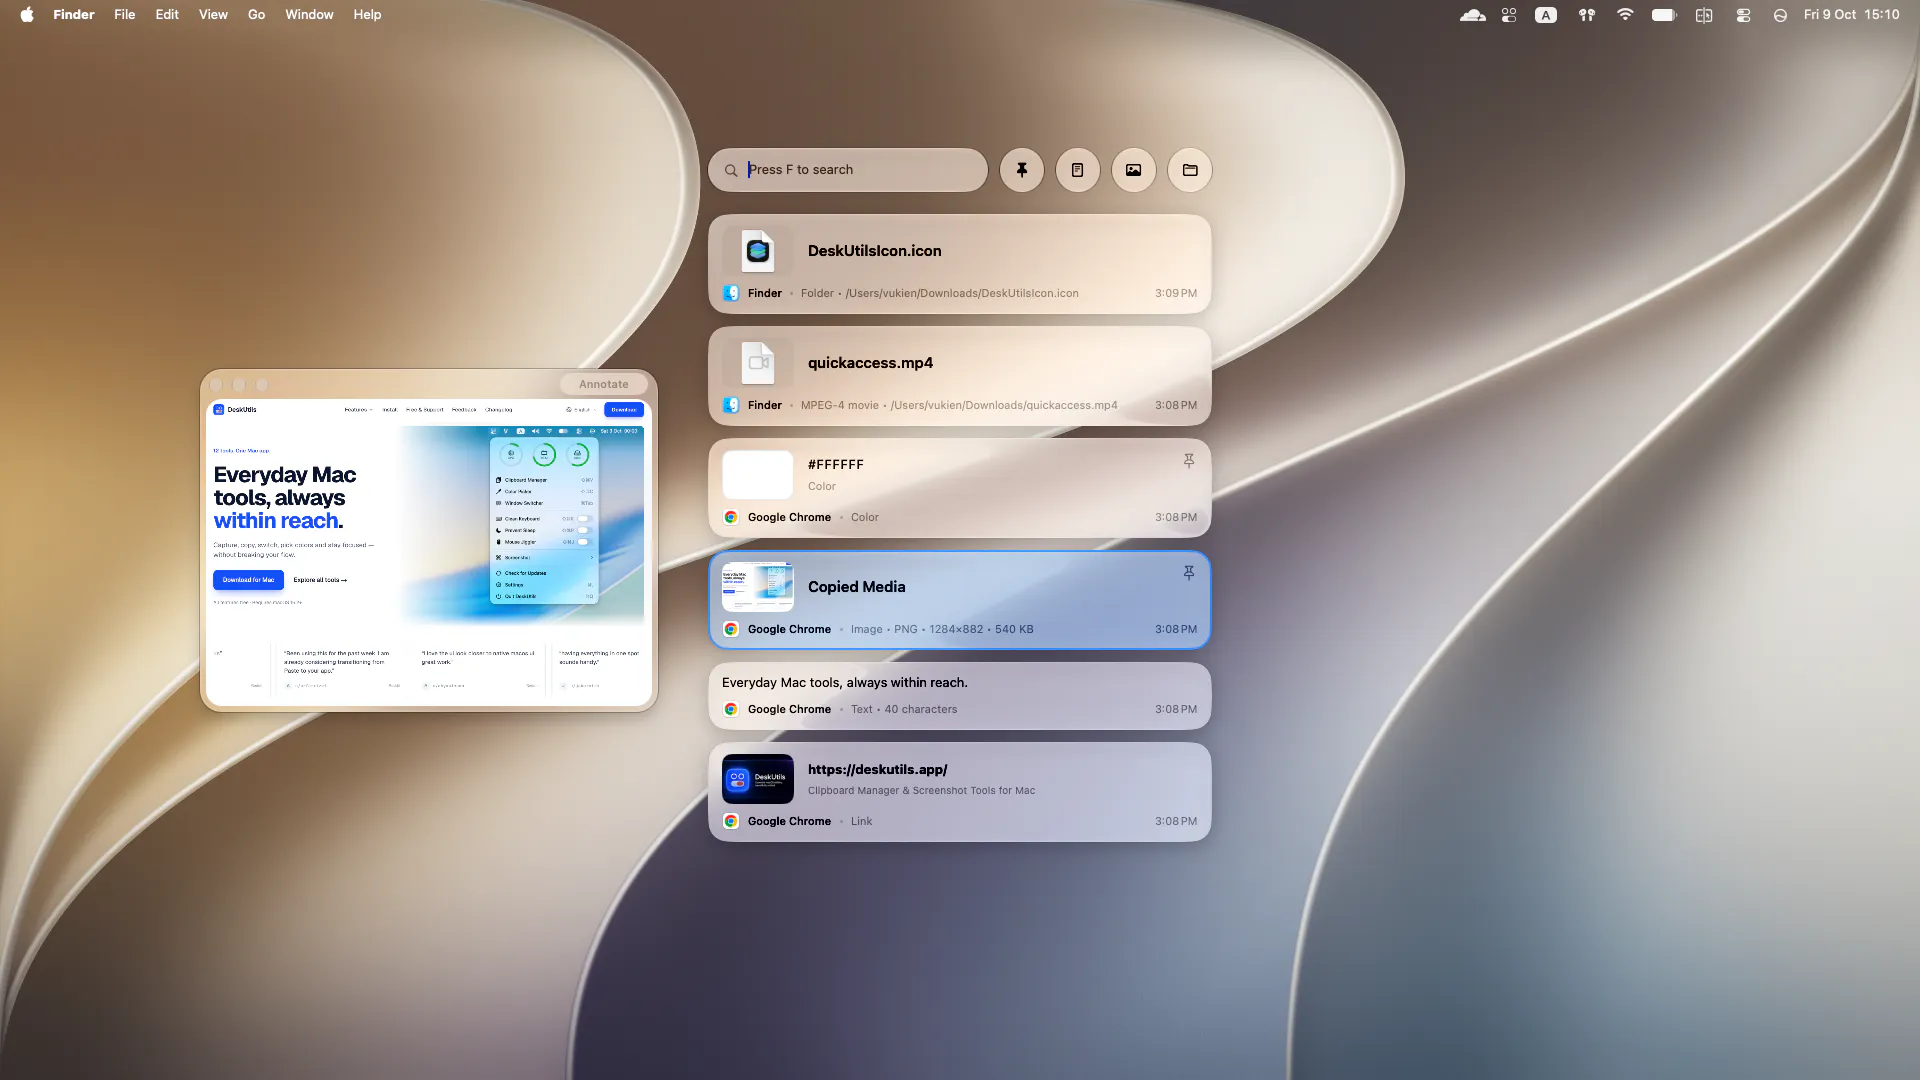
Task: Click the battery status icon
Action: click(1664, 15)
